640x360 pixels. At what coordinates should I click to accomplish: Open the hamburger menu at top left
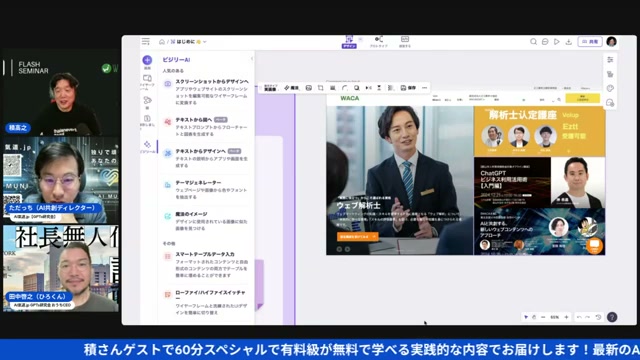(x=146, y=42)
